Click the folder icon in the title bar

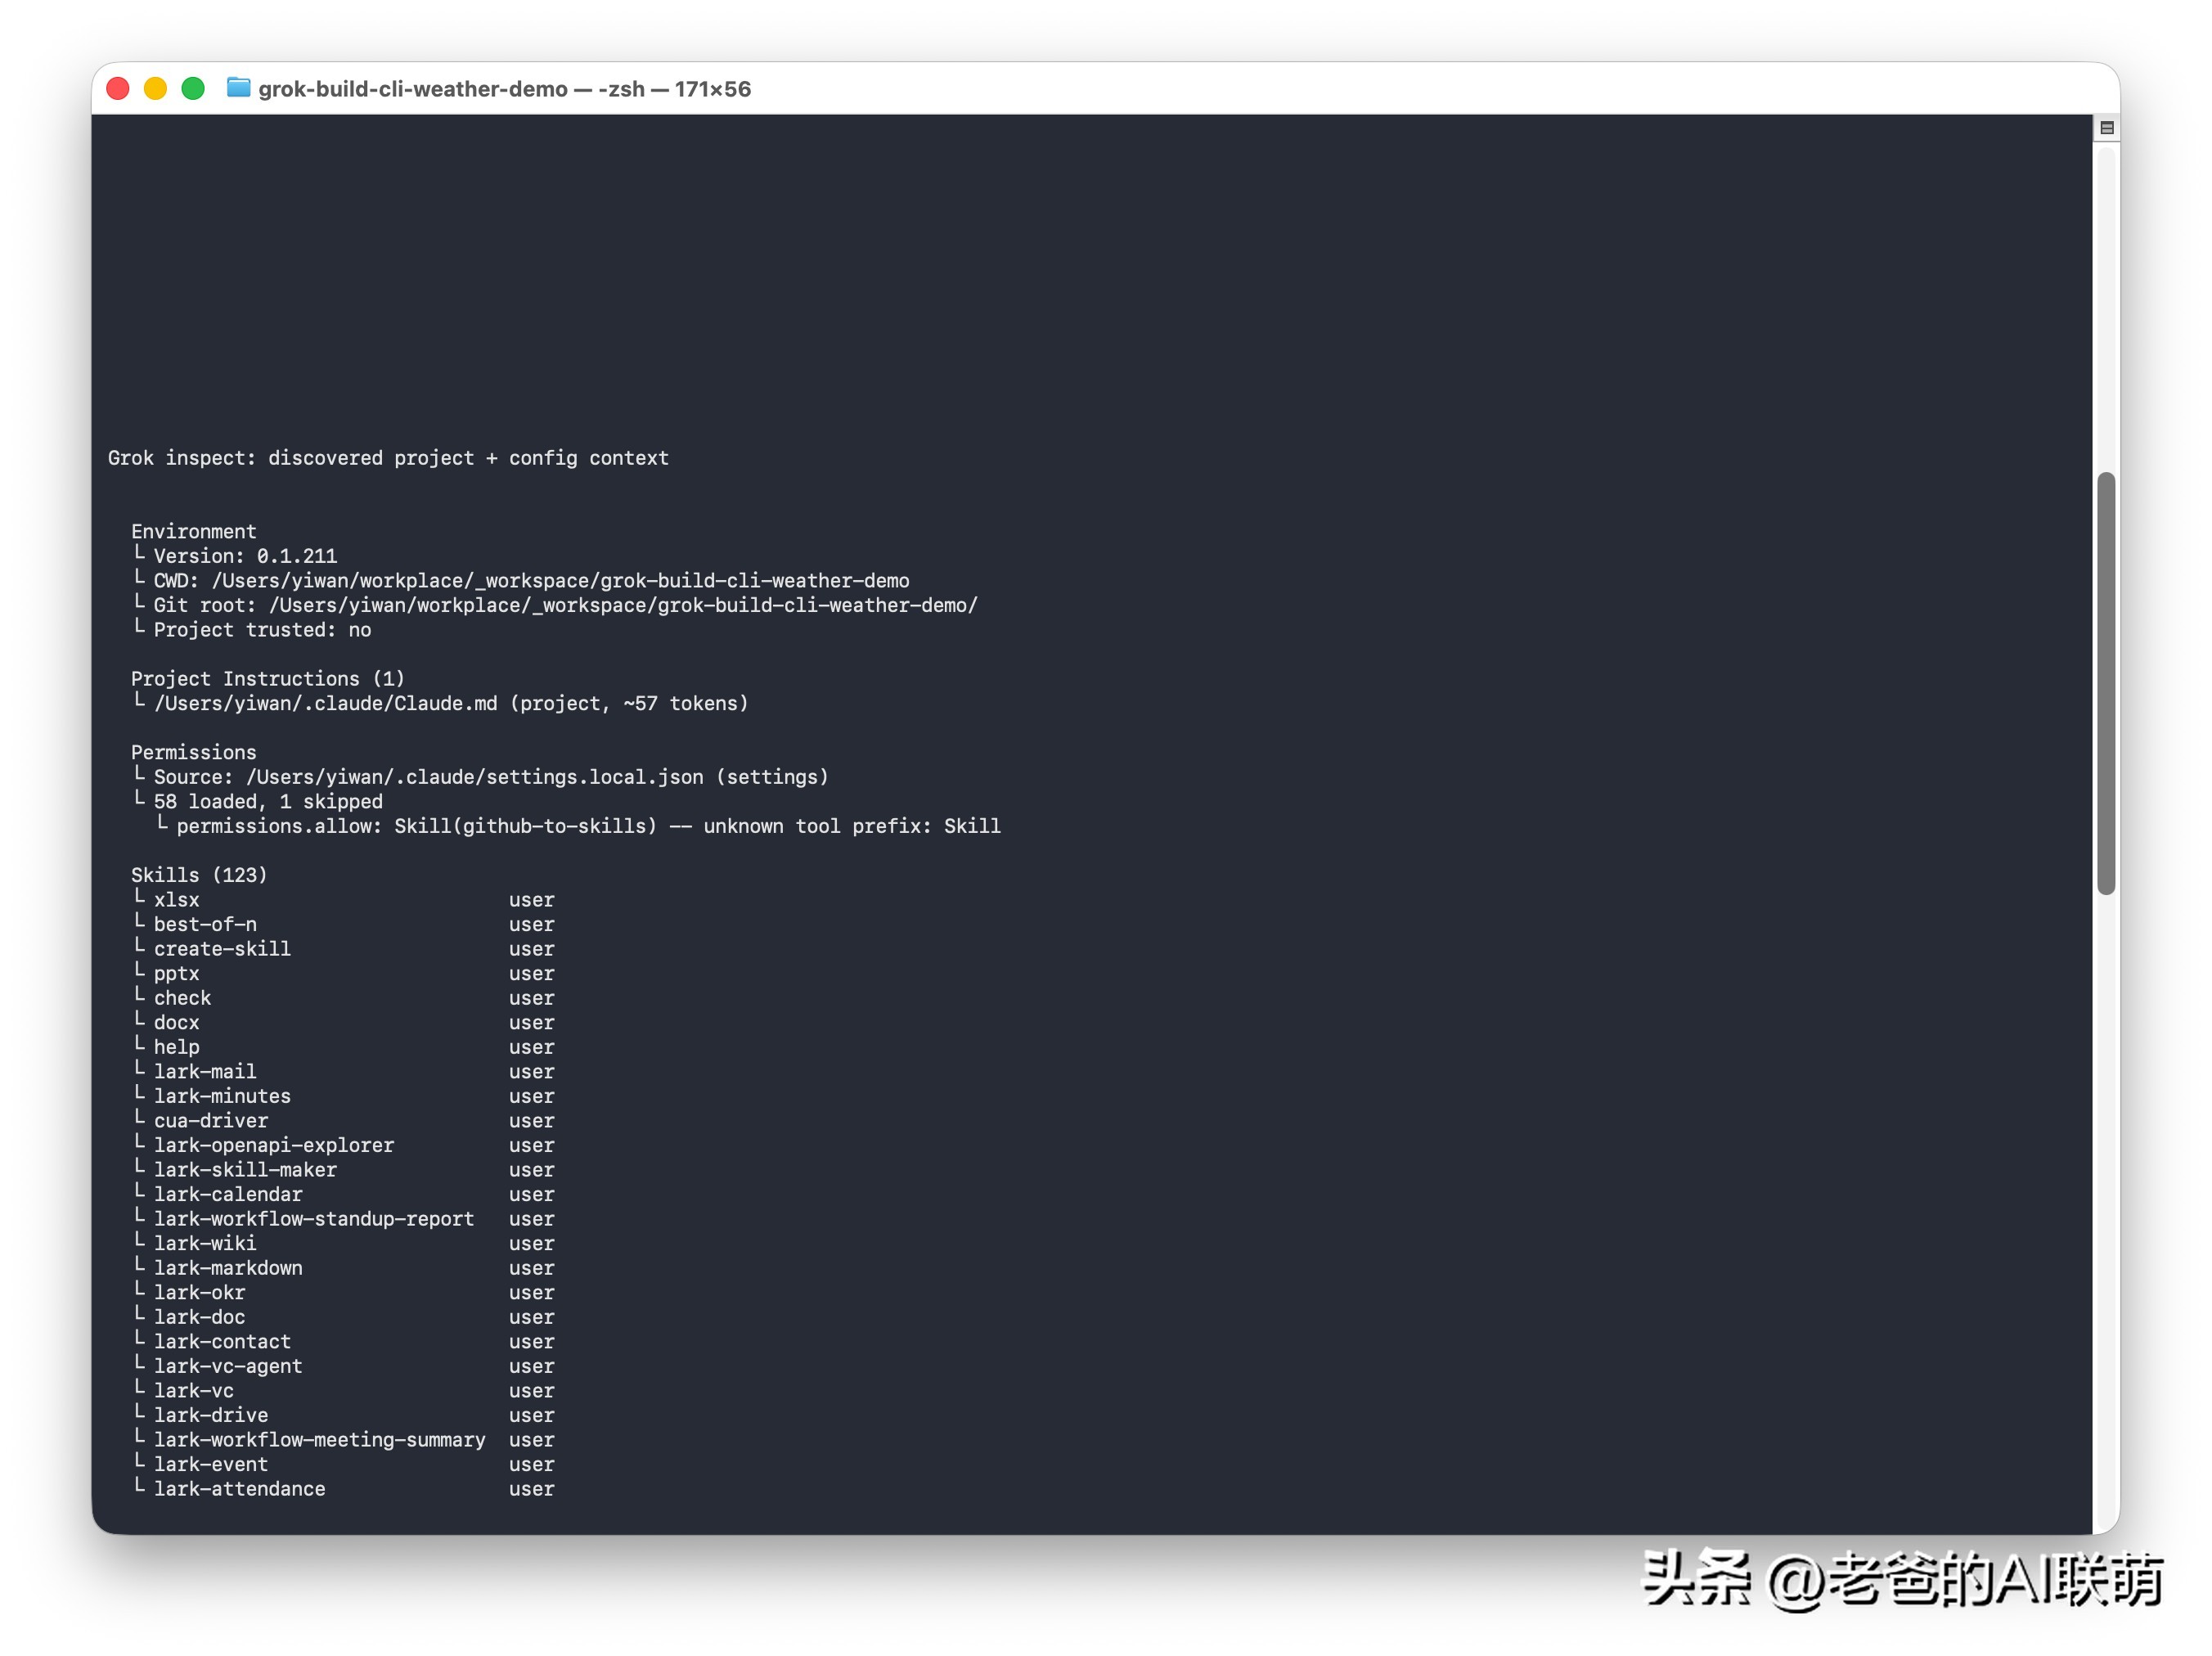click(x=238, y=88)
